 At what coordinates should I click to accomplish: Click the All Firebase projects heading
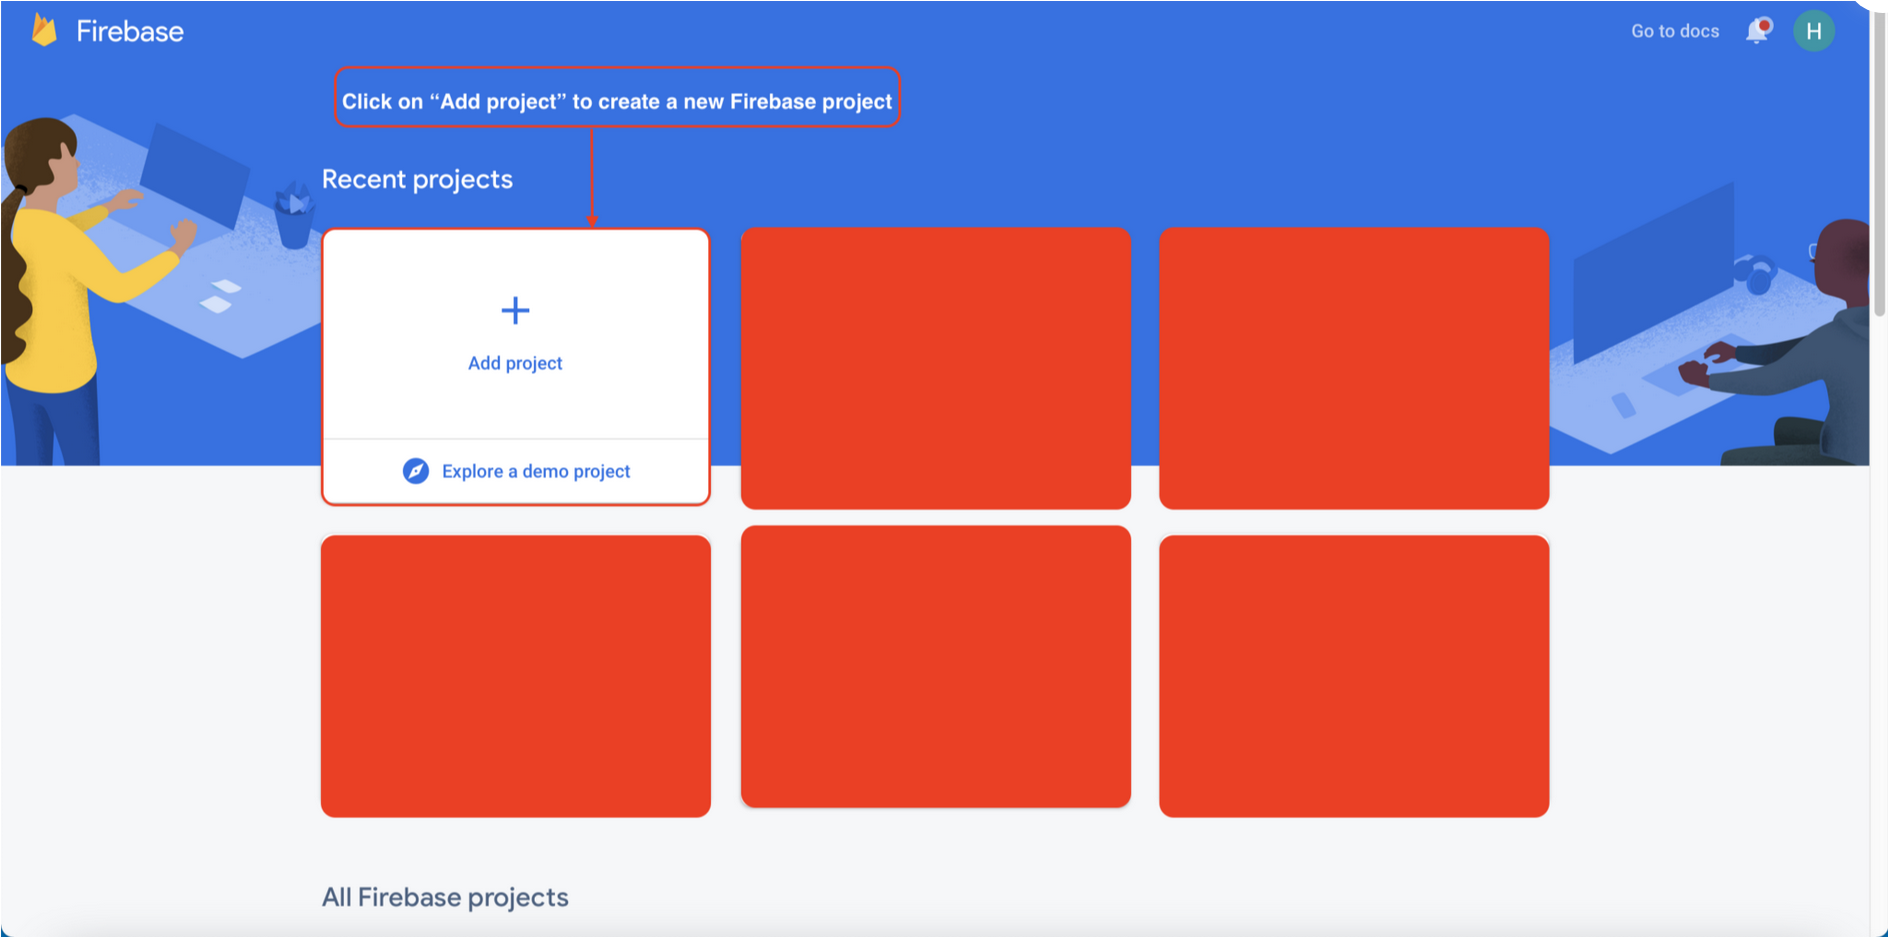[445, 897]
